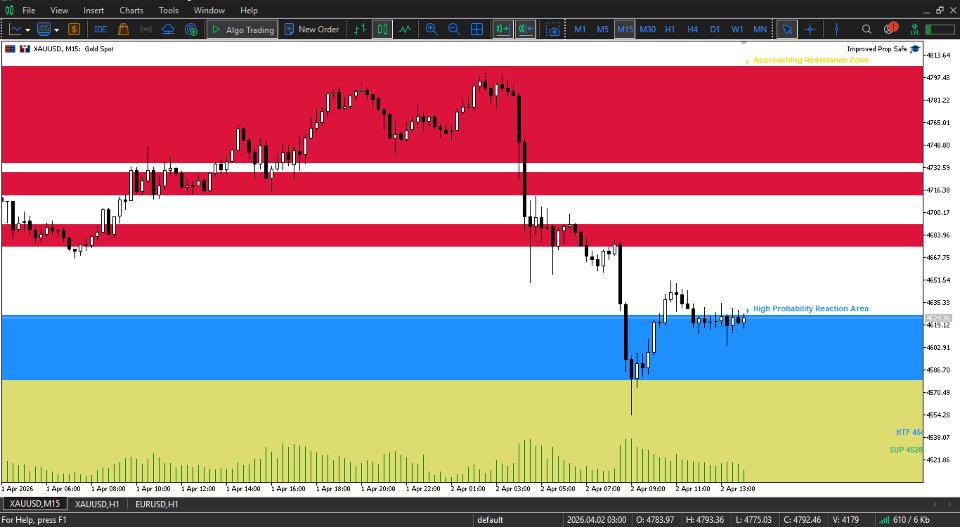Click the MetaTrader app icon in menu bar

pos(9,10)
